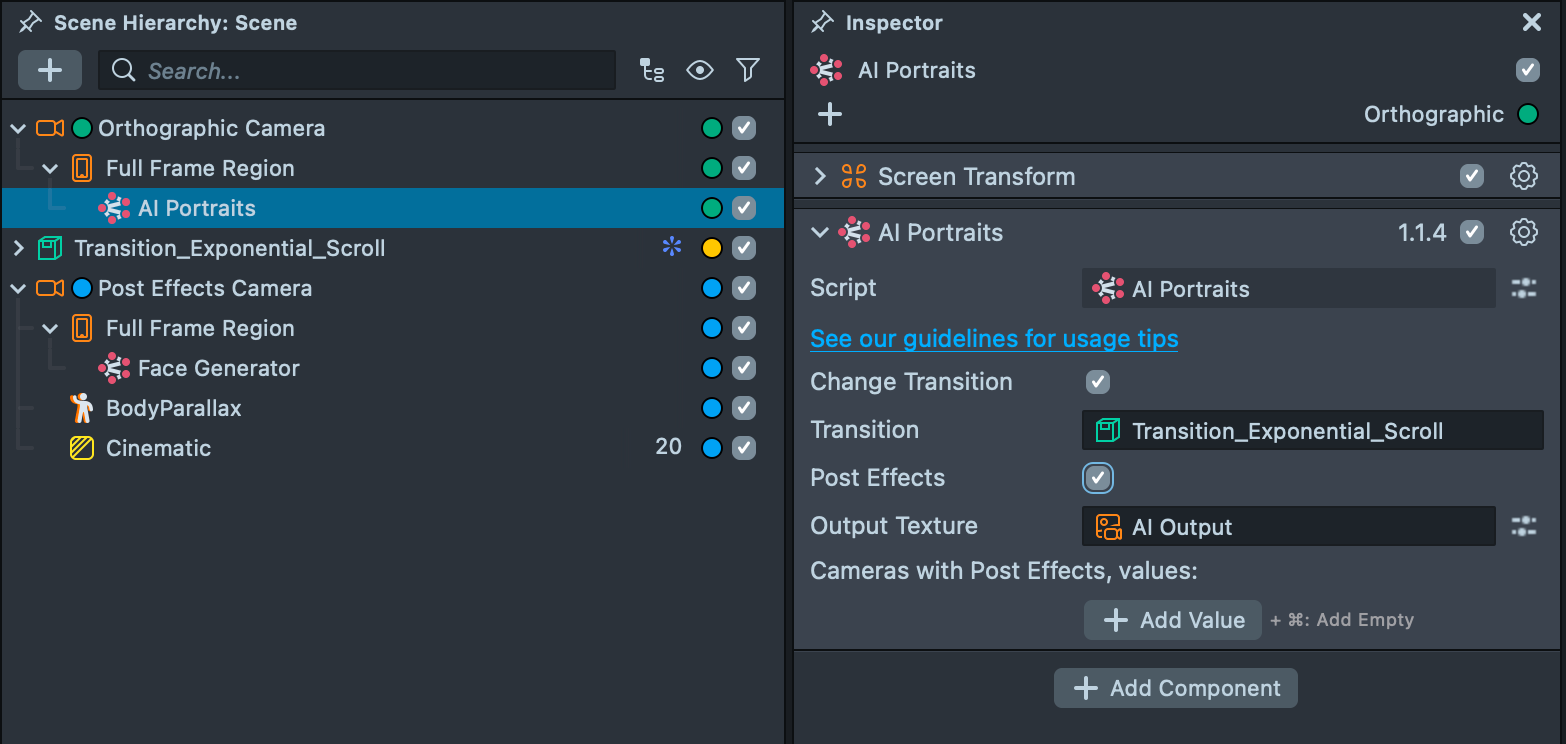Disable the Cinematic object checkbox
This screenshot has width=1566, height=744.
pyautogui.click(x=743, y=448)
